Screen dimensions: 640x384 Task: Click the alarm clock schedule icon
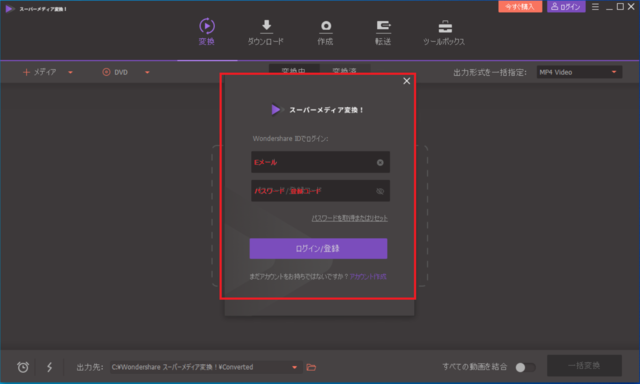click(23, 367)
